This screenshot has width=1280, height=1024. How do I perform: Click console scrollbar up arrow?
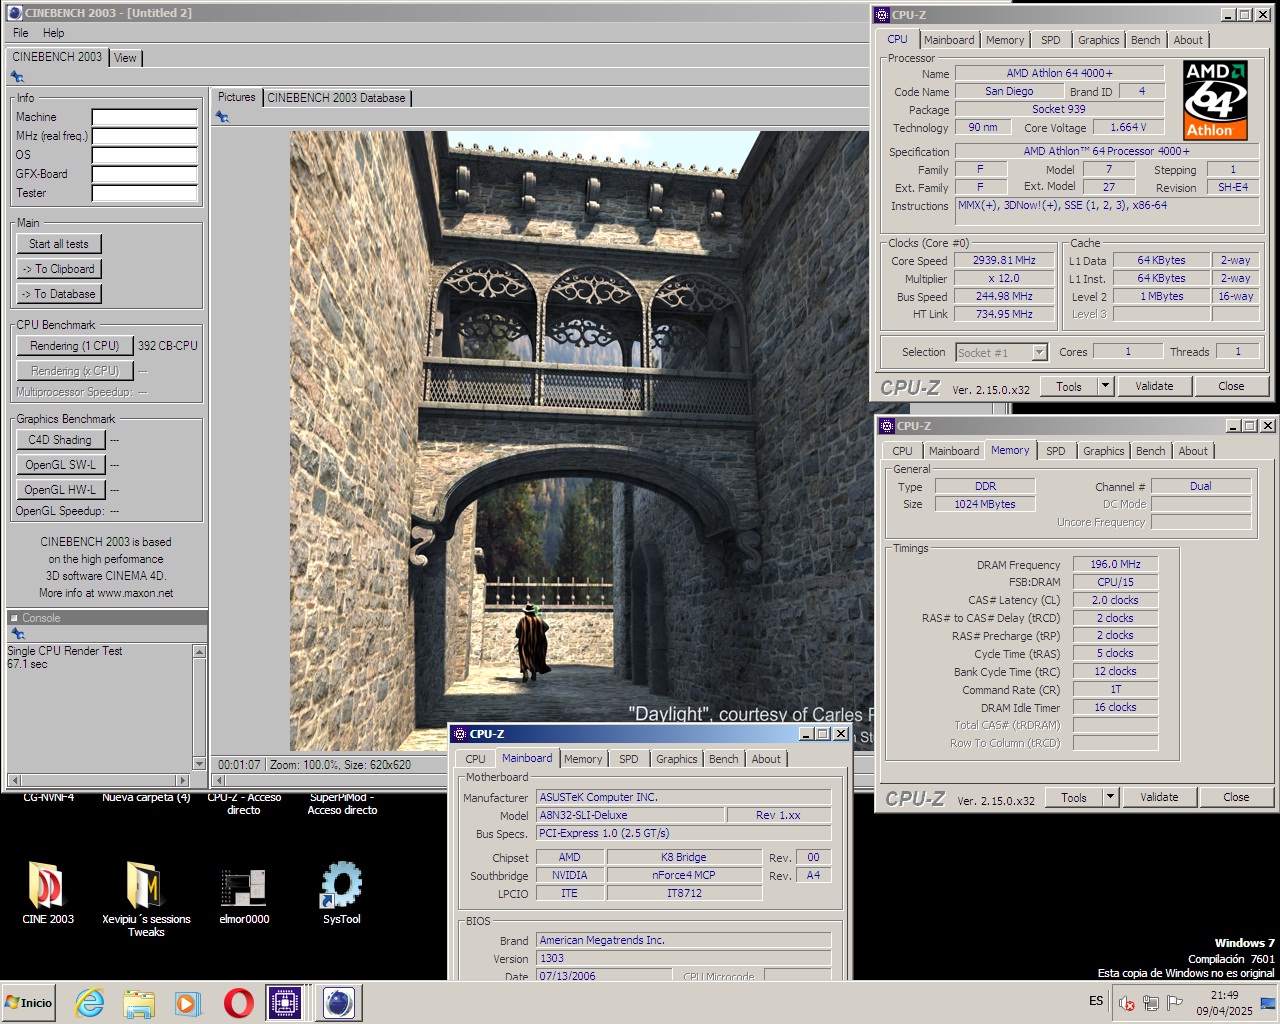[199, 652]
